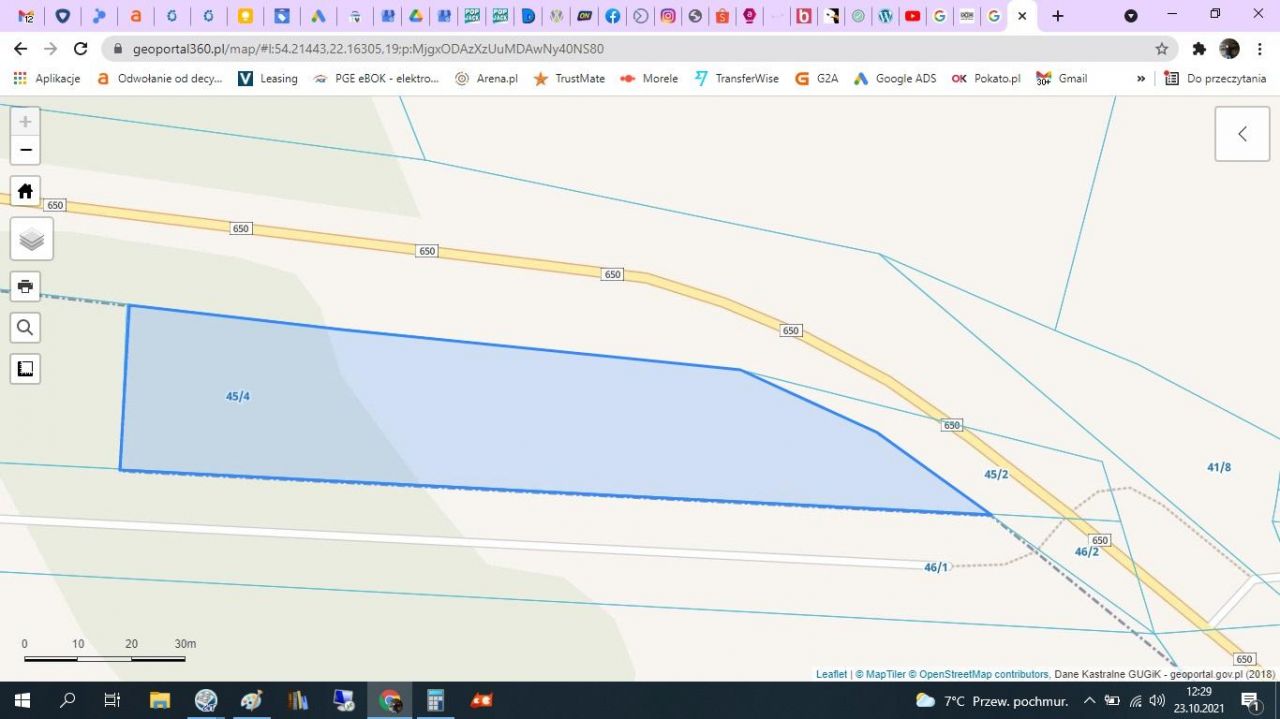Click the map home view button
This screenshot has height=719, width=1280.
(x=25, y=191)
